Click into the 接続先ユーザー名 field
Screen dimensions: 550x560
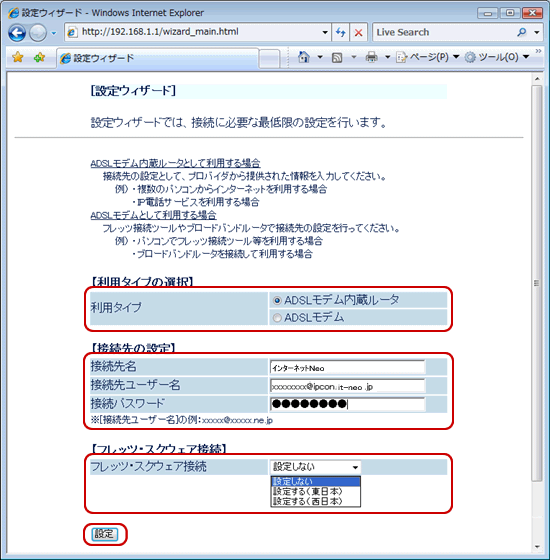[348, 386]
